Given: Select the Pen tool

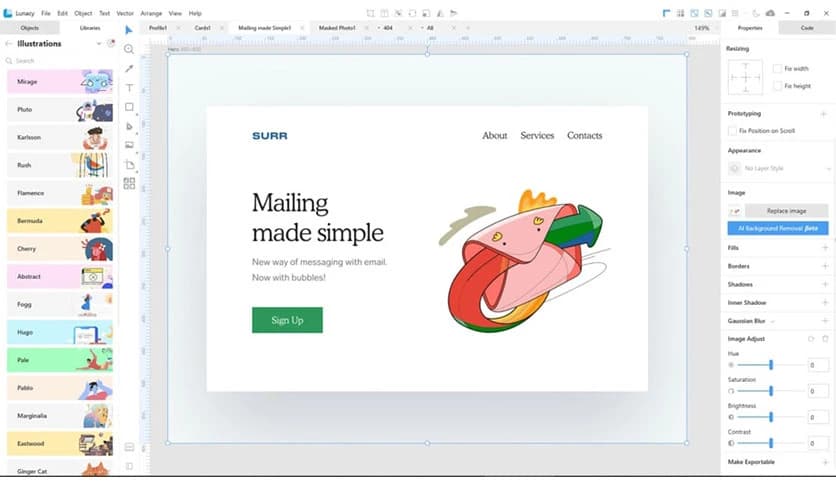Looking at the screenshot, I should click(129, 126).
